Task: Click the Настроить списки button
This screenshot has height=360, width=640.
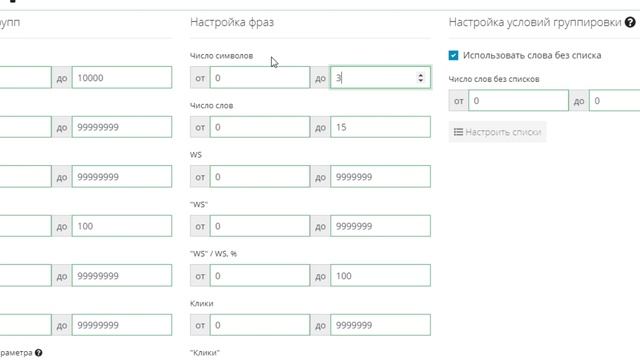Action: [x=497, y=132]
